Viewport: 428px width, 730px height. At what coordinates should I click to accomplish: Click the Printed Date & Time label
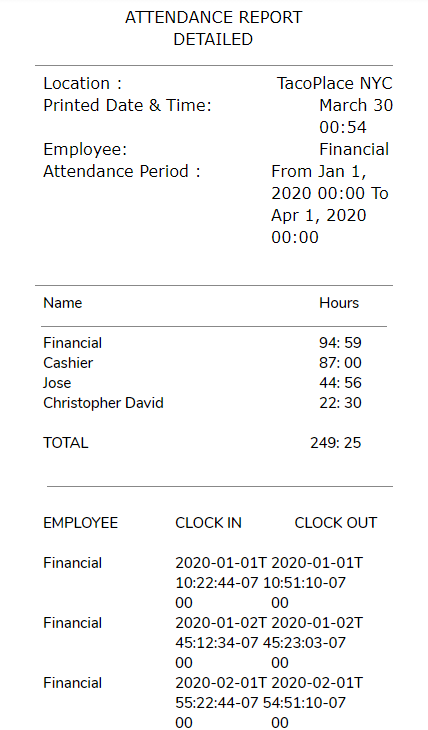[127, 106]
